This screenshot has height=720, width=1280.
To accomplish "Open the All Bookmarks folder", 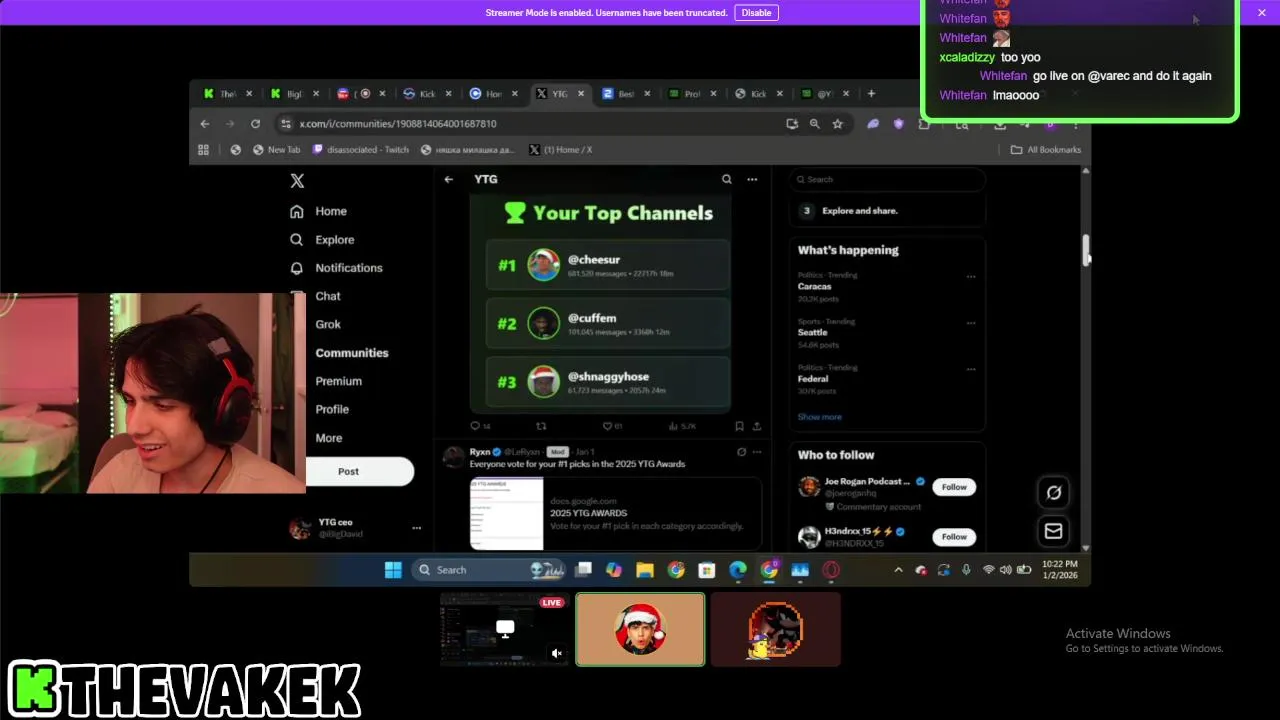I will pos(1046,150).
